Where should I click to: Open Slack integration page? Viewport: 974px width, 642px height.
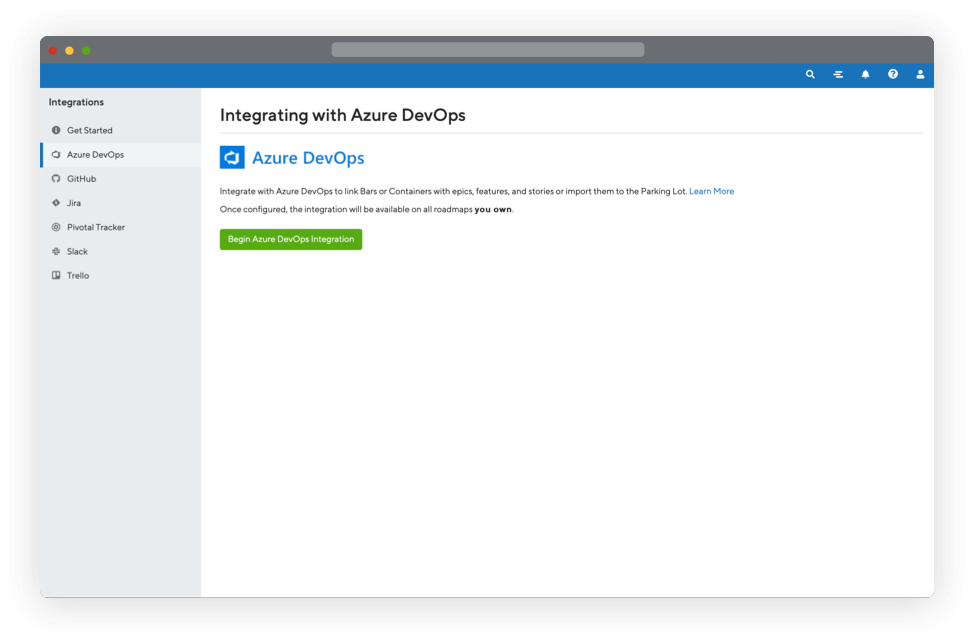tap(121, 251)
